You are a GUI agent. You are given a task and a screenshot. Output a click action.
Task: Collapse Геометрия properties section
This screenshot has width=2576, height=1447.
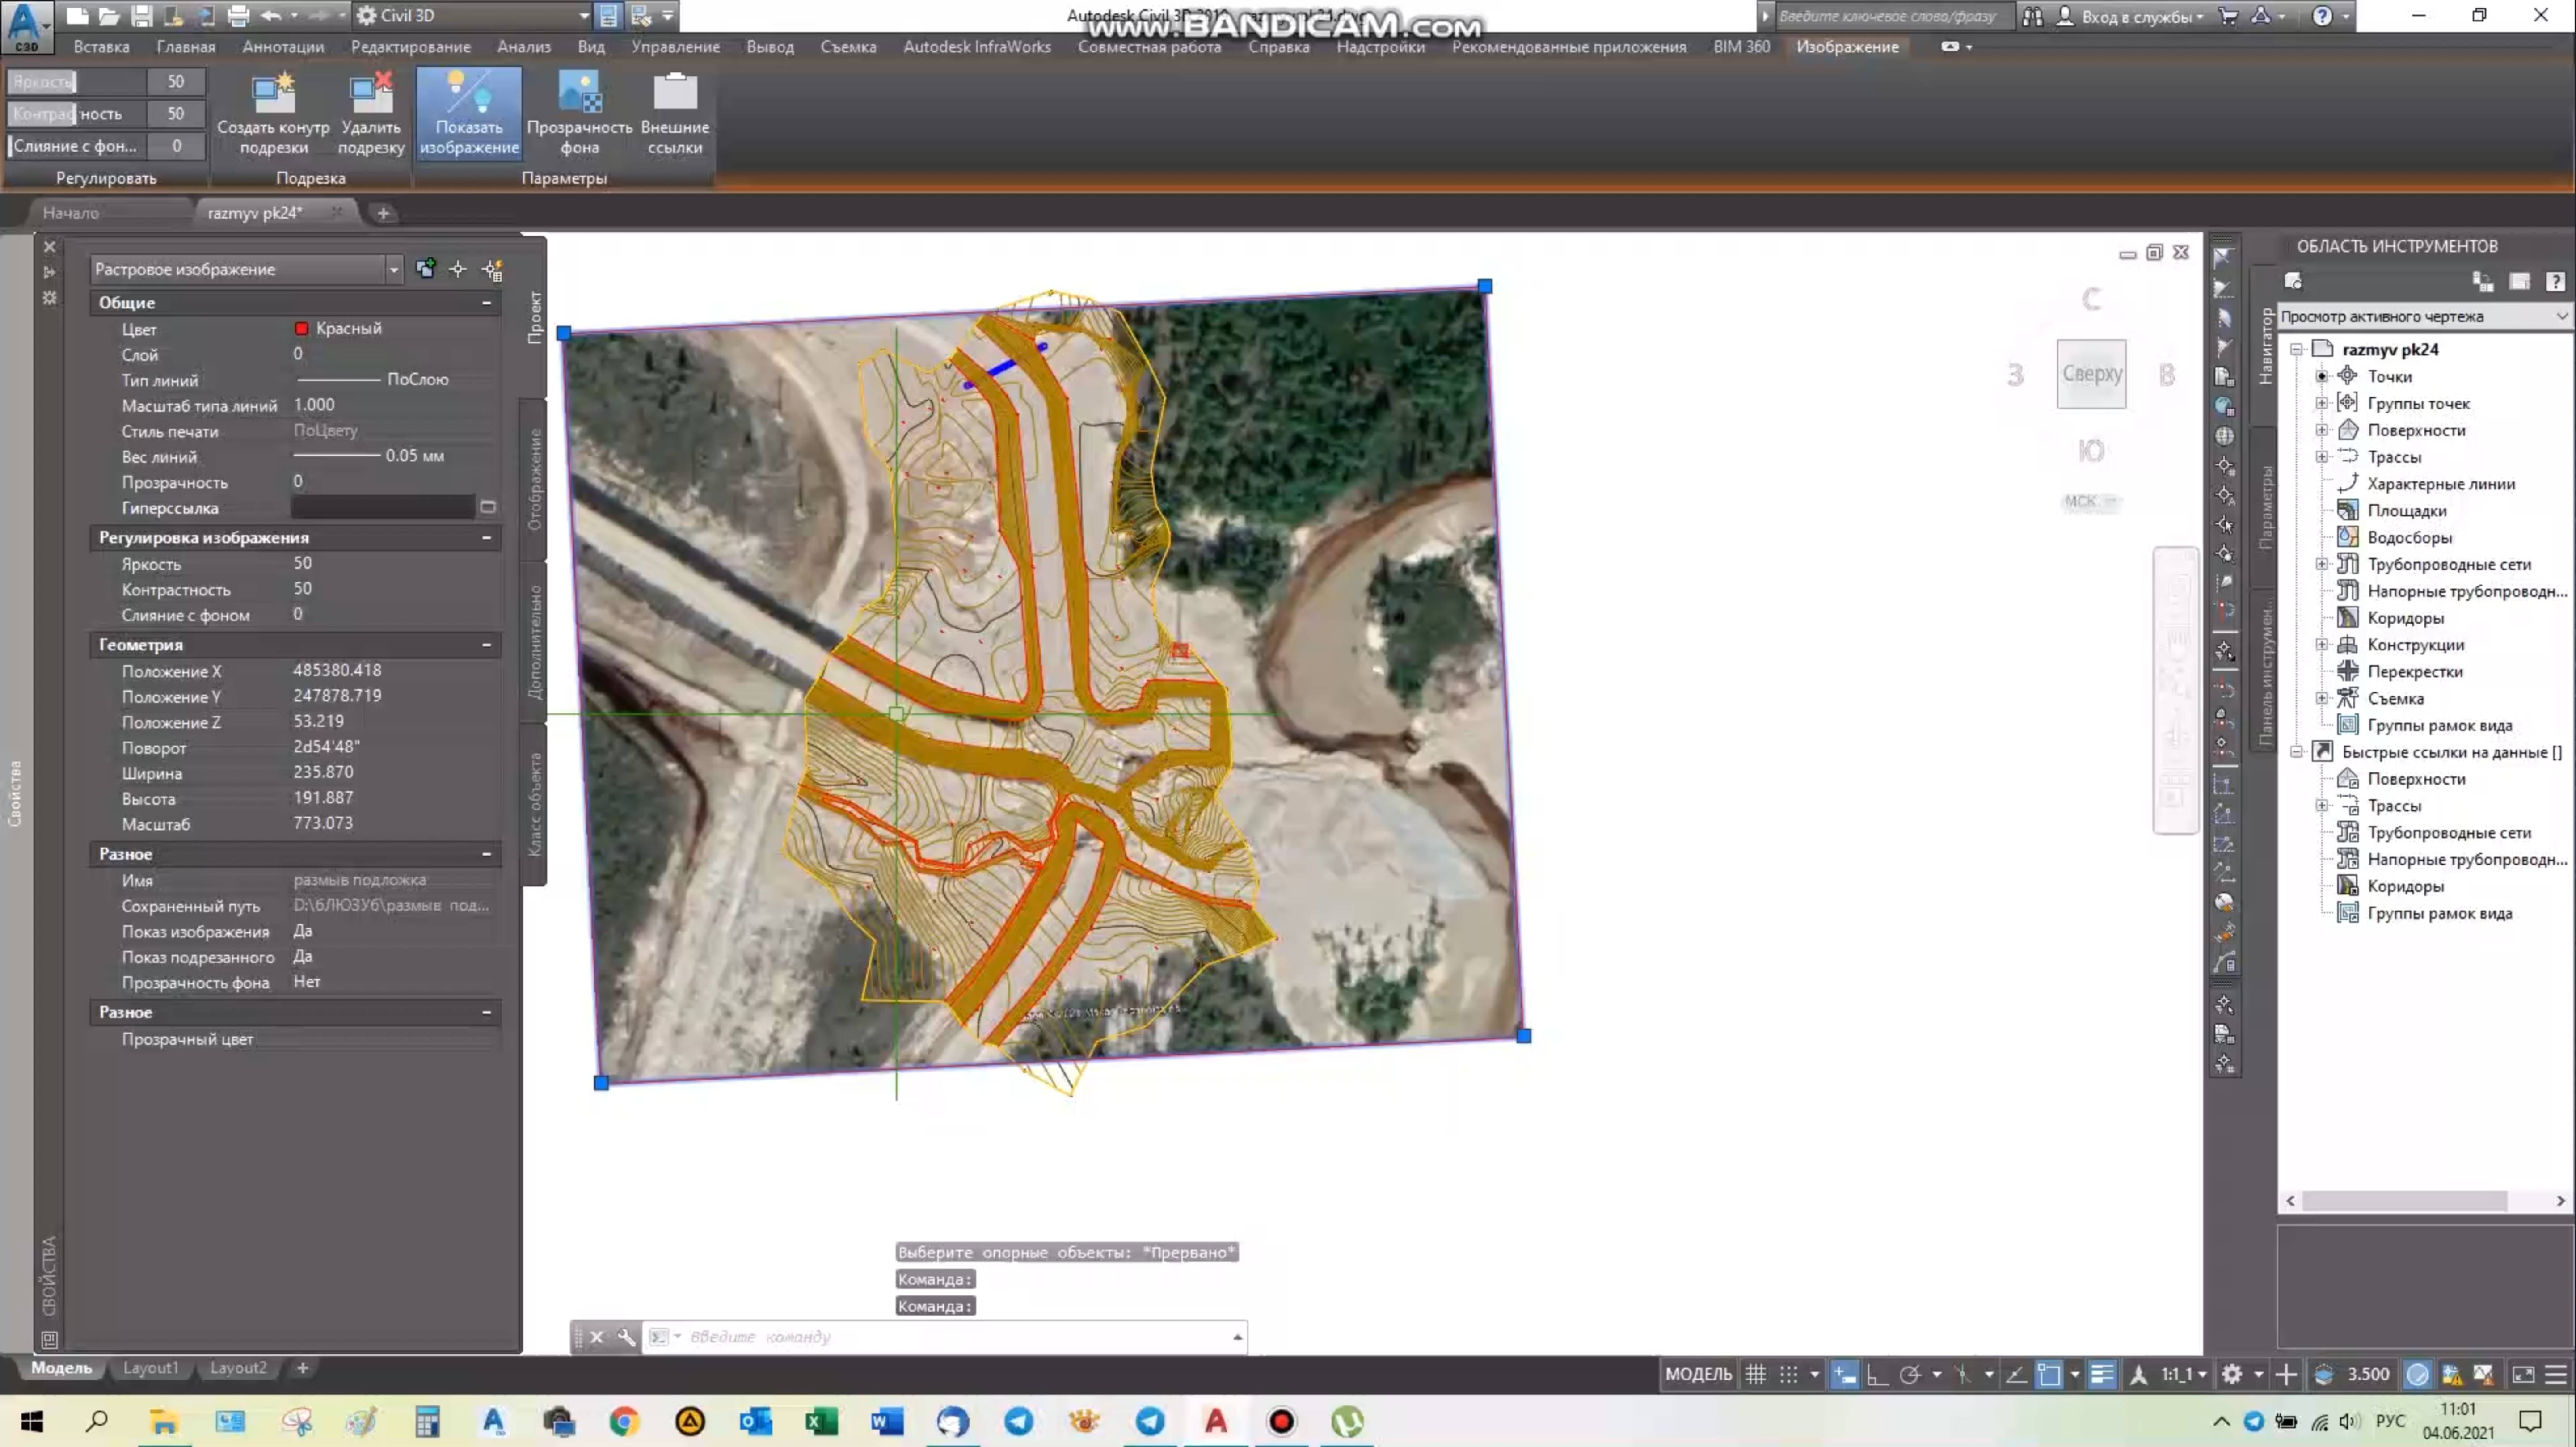487,645
